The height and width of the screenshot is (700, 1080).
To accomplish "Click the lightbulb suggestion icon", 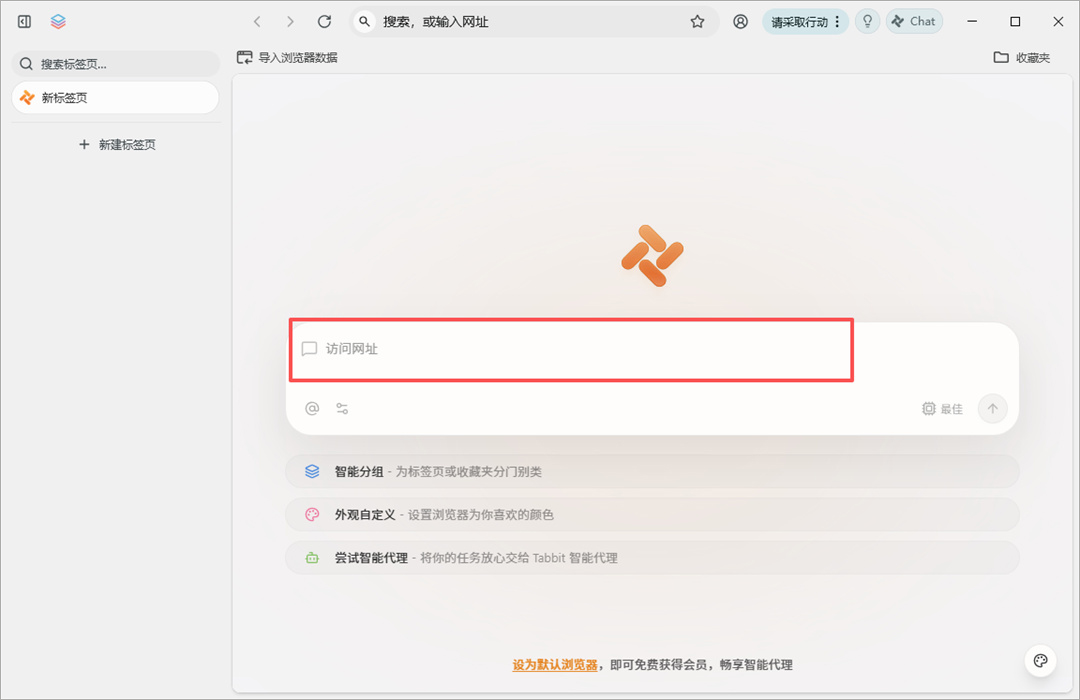I will coord(867,21).
